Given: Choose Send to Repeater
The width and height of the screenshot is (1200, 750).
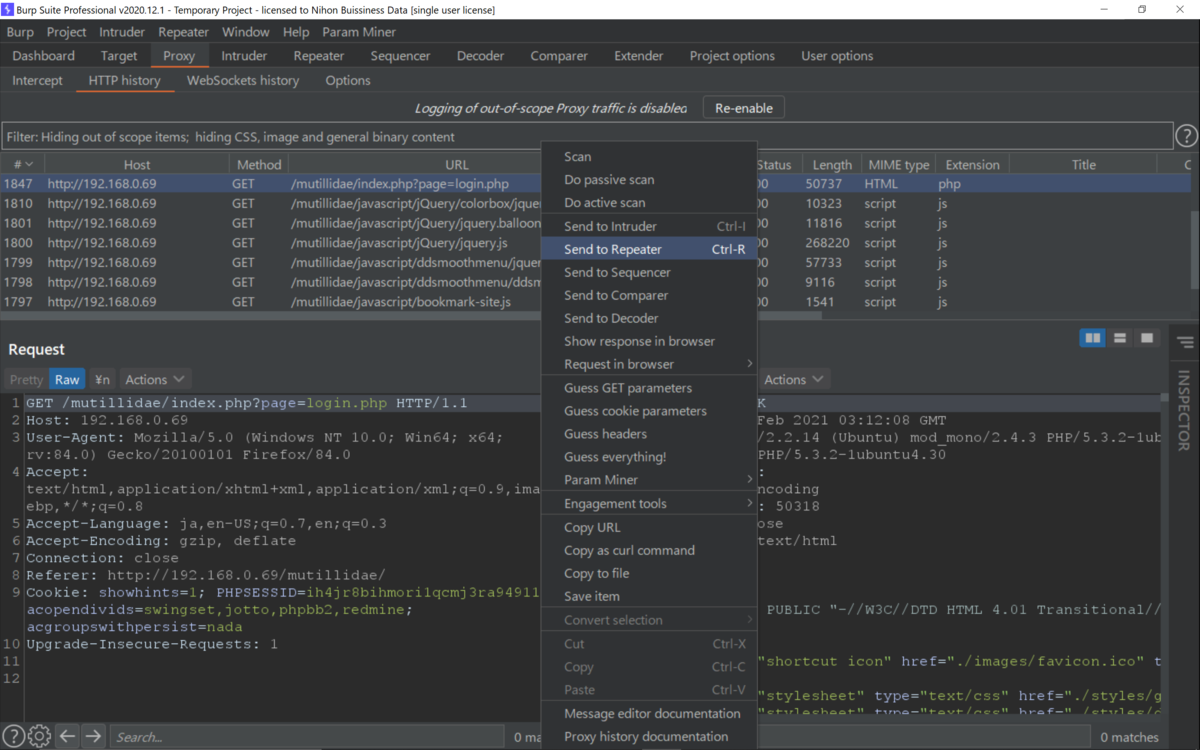Looking at the screenshot, I should pos(648,249).
